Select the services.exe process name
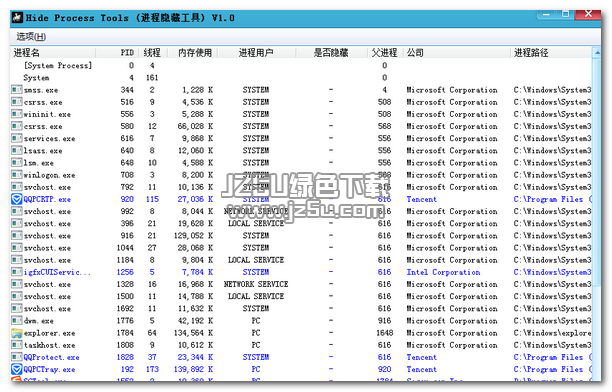 click(50, 139)
